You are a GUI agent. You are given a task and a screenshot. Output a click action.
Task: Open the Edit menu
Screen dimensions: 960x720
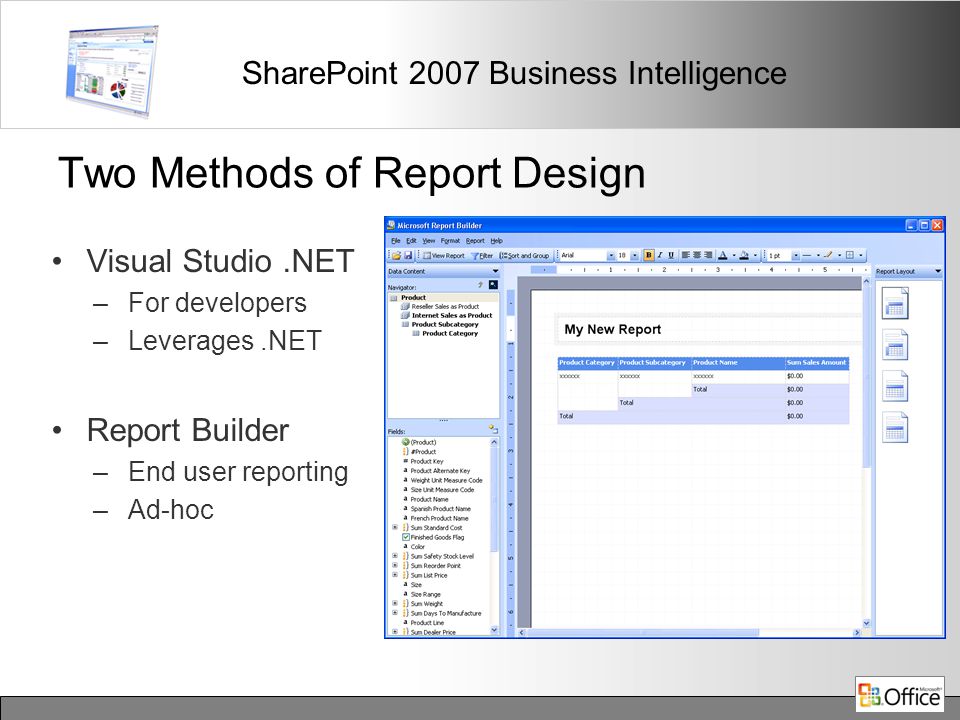tap(411, 241)
